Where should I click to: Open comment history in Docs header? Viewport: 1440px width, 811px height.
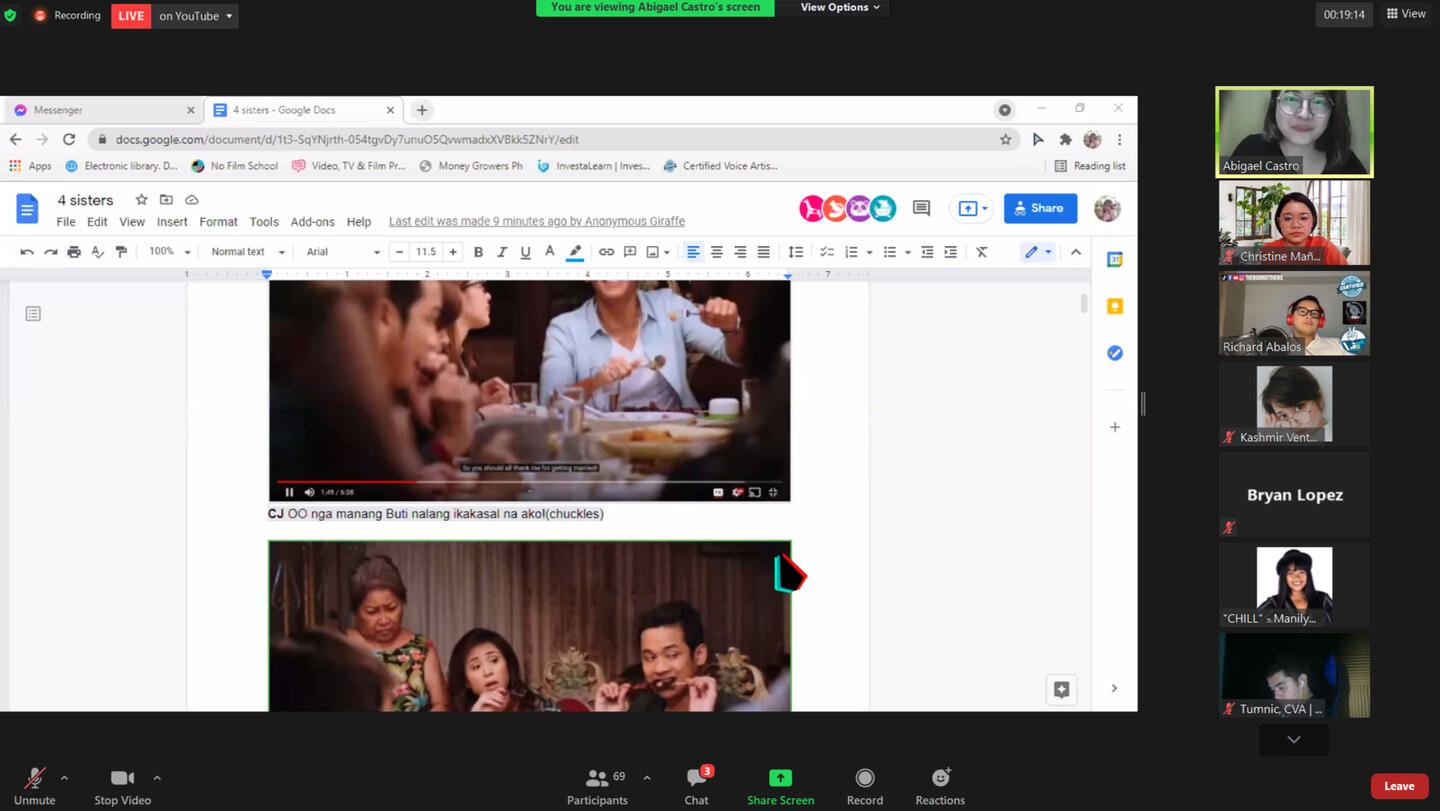point(922,208)
